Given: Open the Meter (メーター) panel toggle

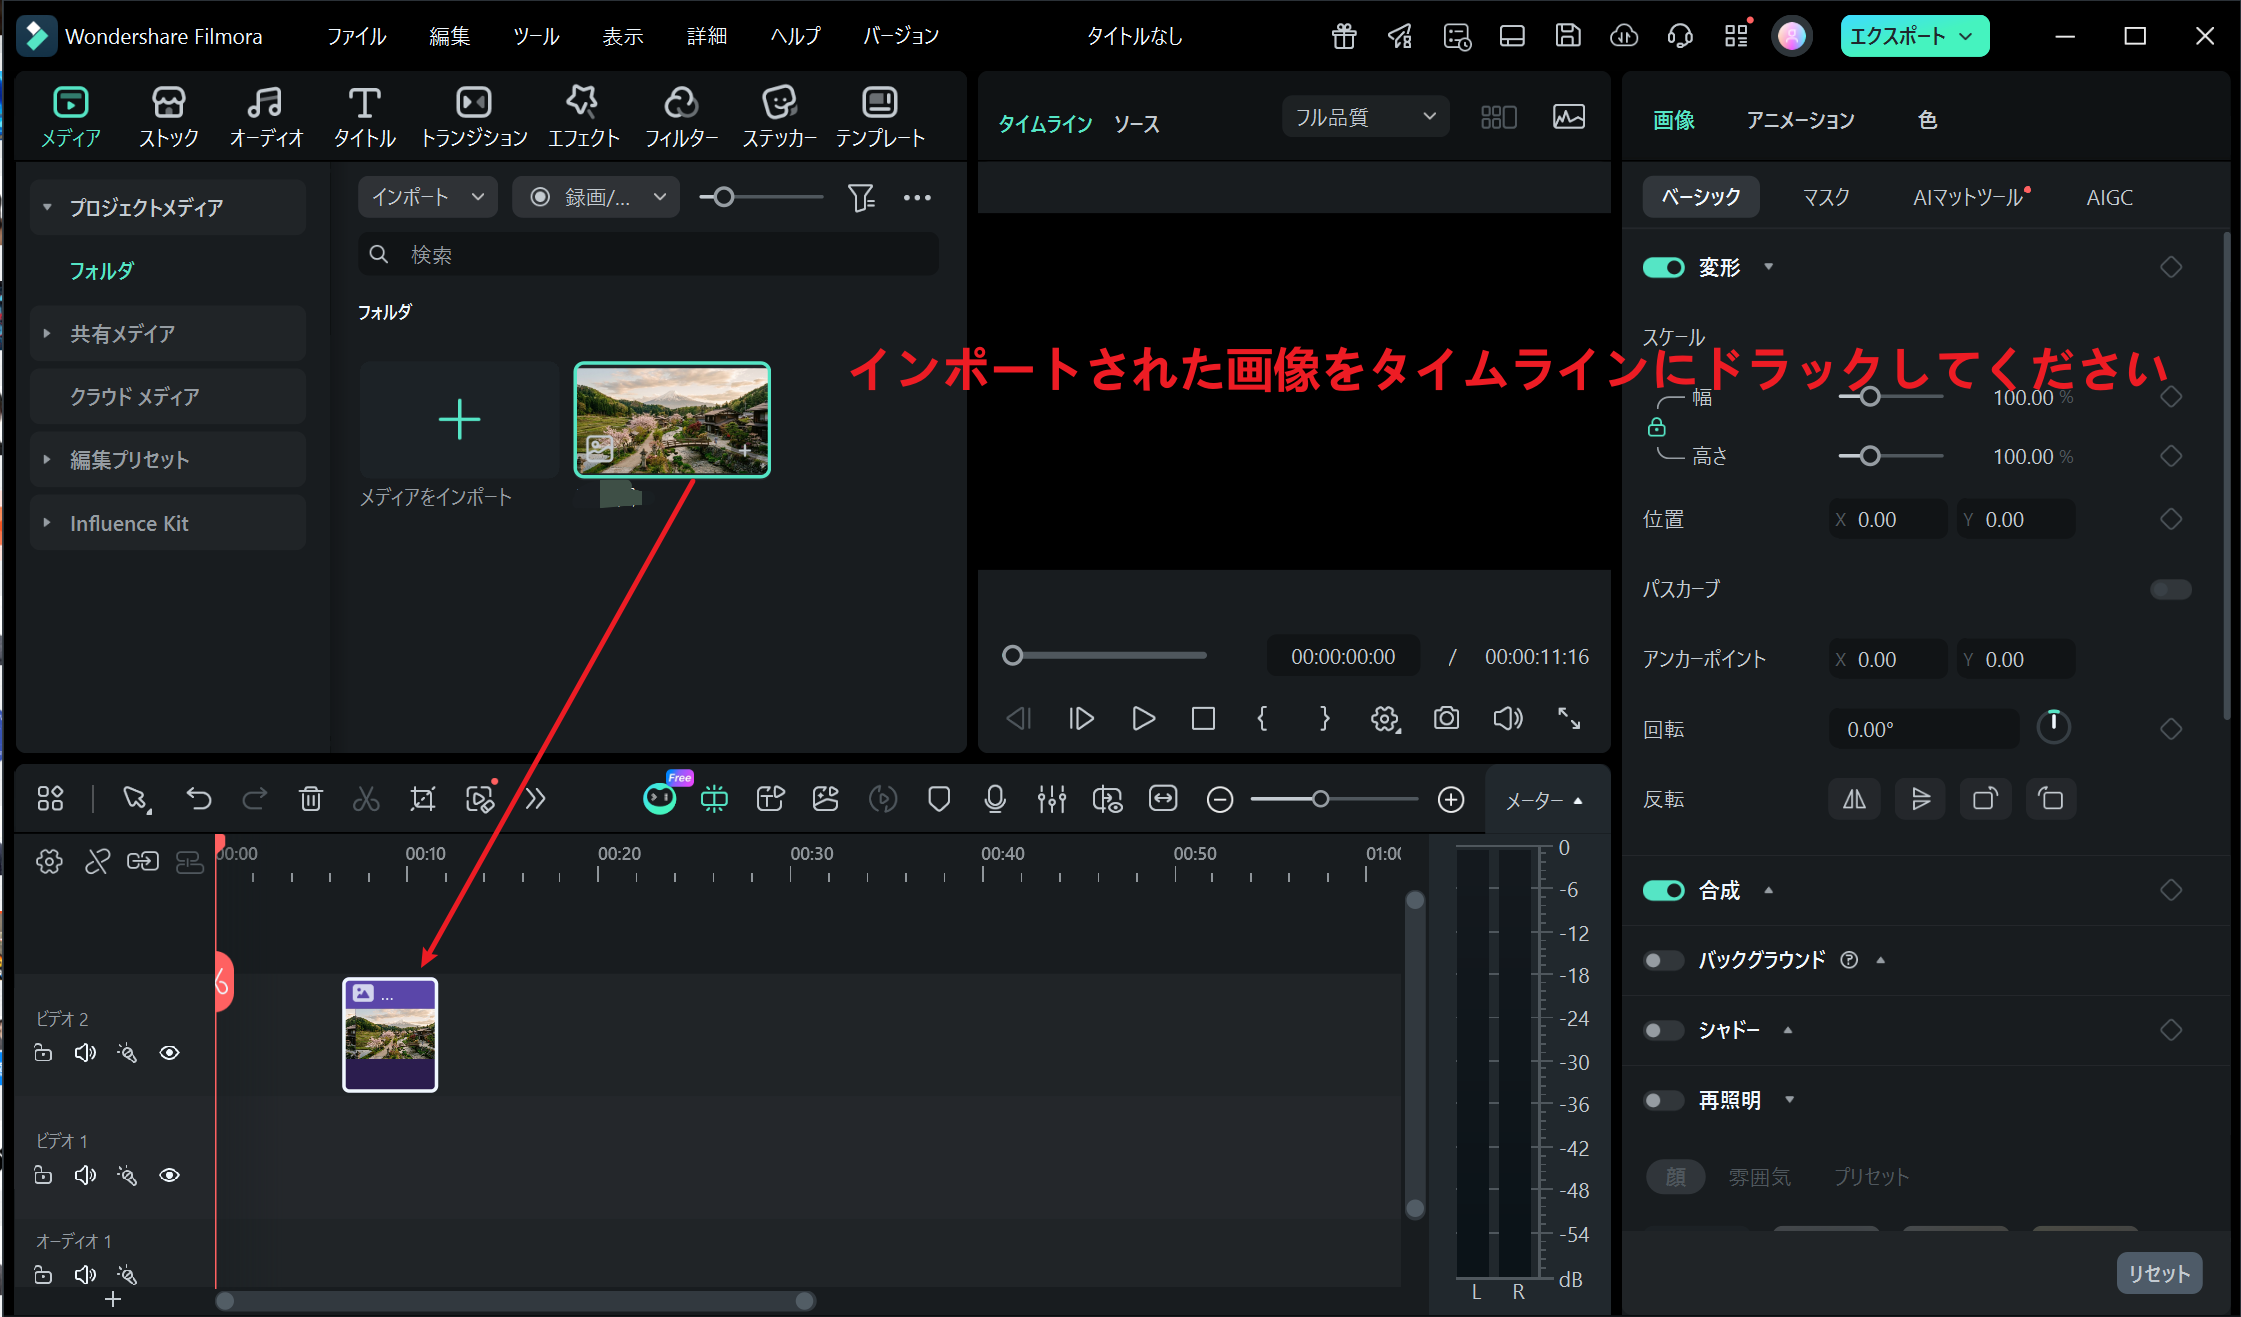Looking at the screenshot, I should click(x=1545, y=800).
